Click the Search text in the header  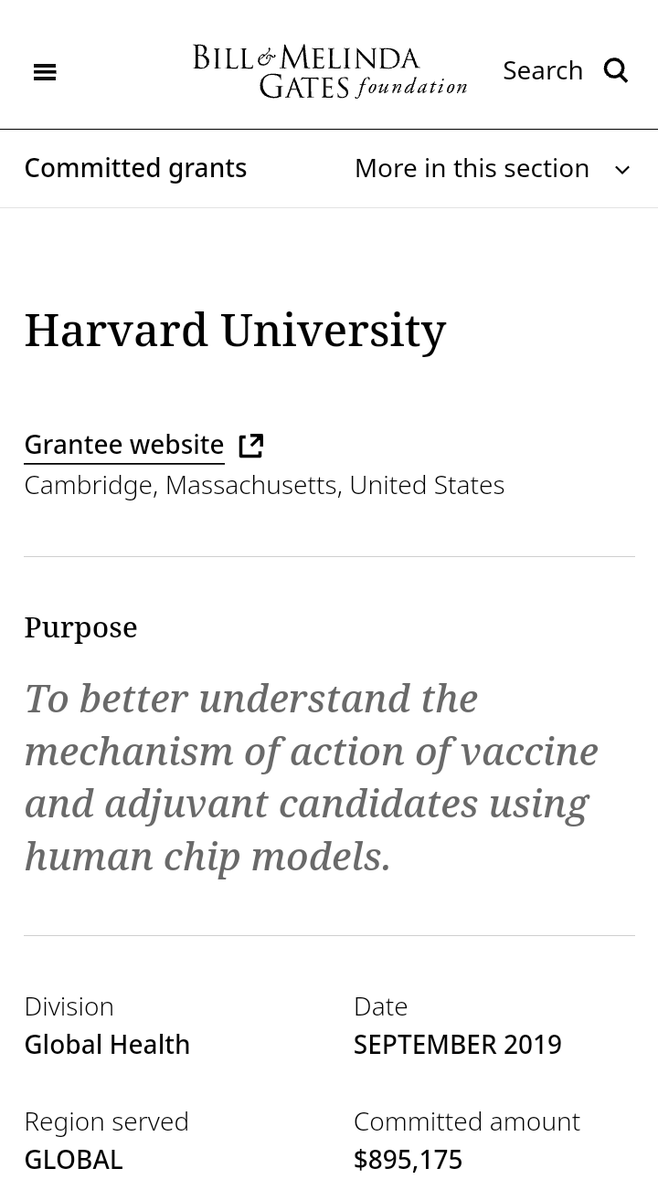[542, 70]
